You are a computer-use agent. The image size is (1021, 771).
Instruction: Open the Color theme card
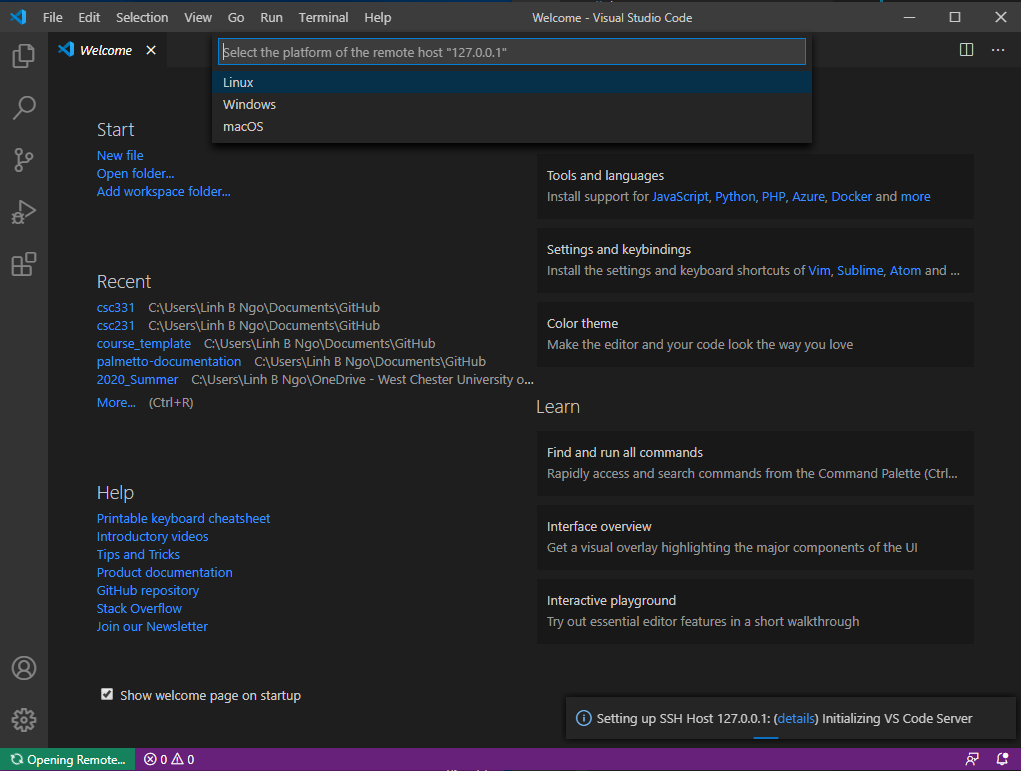(x=755, y=335)
